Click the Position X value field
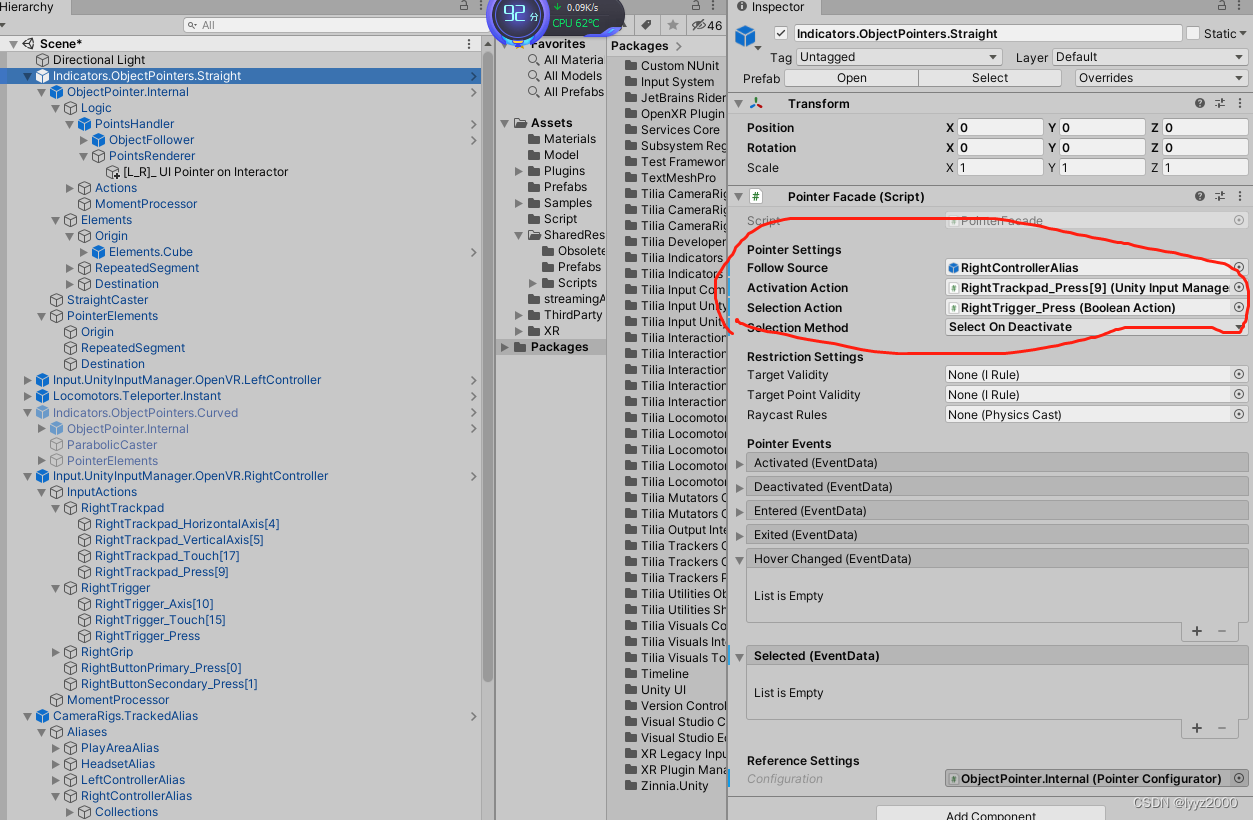This screenshot has width=1253, height=820. pos(1000,128)
